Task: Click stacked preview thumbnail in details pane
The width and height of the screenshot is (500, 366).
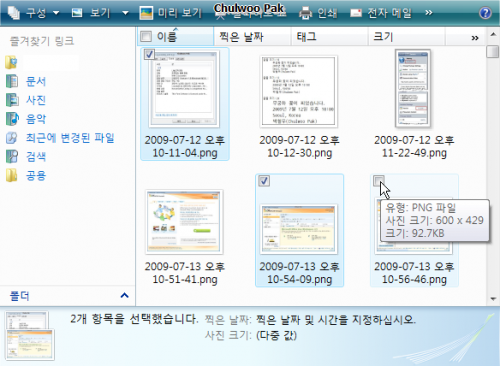Action: coord(29,336)
